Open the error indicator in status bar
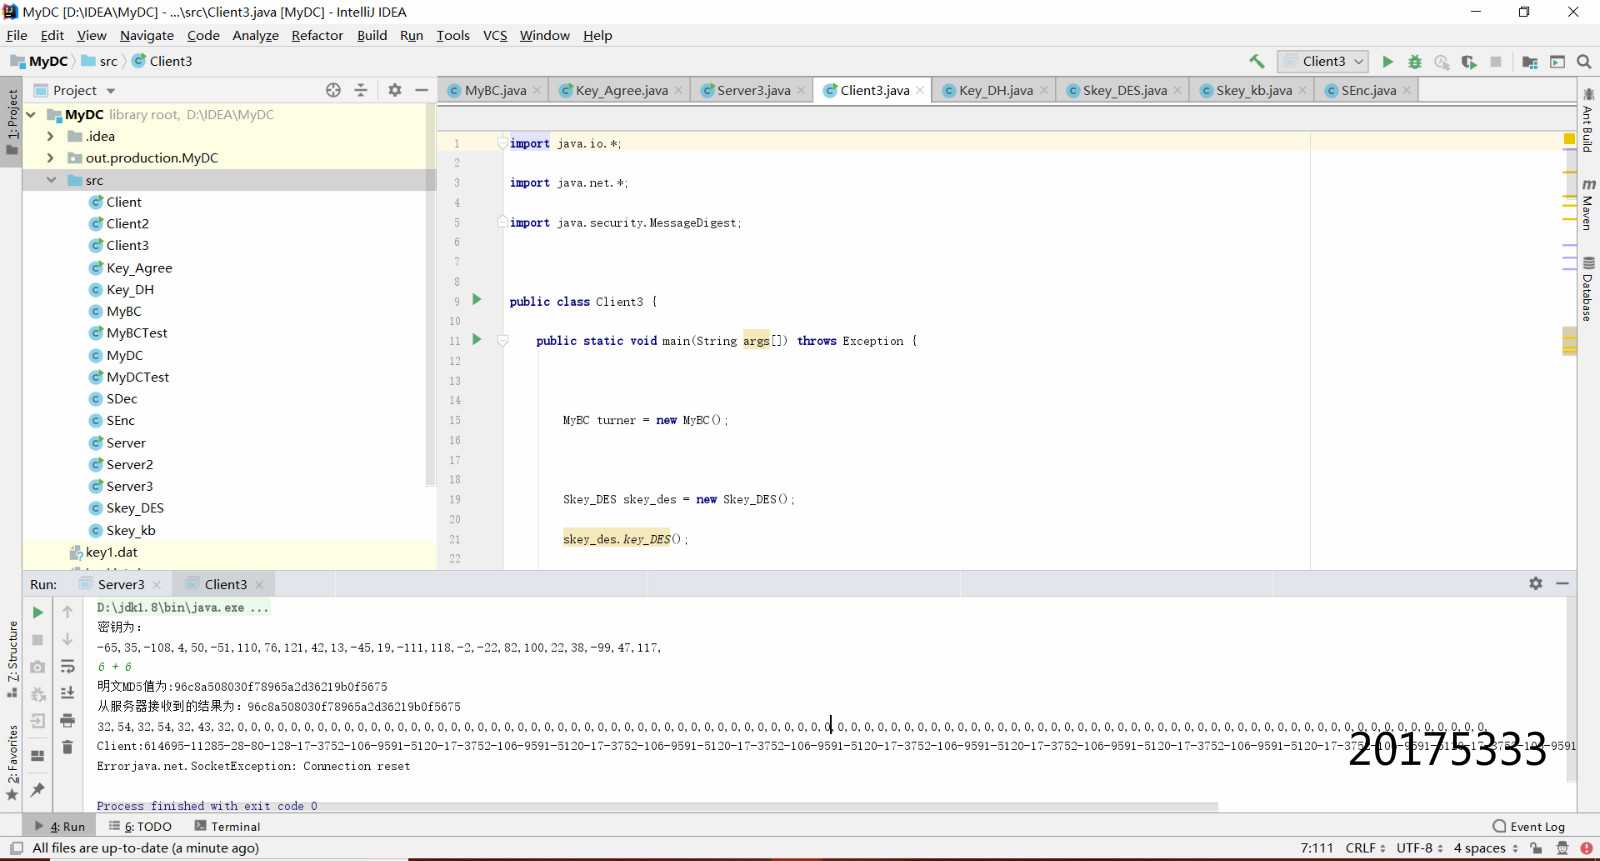The width and height of the screenshot is (1600, 861). coord(1587,848)
